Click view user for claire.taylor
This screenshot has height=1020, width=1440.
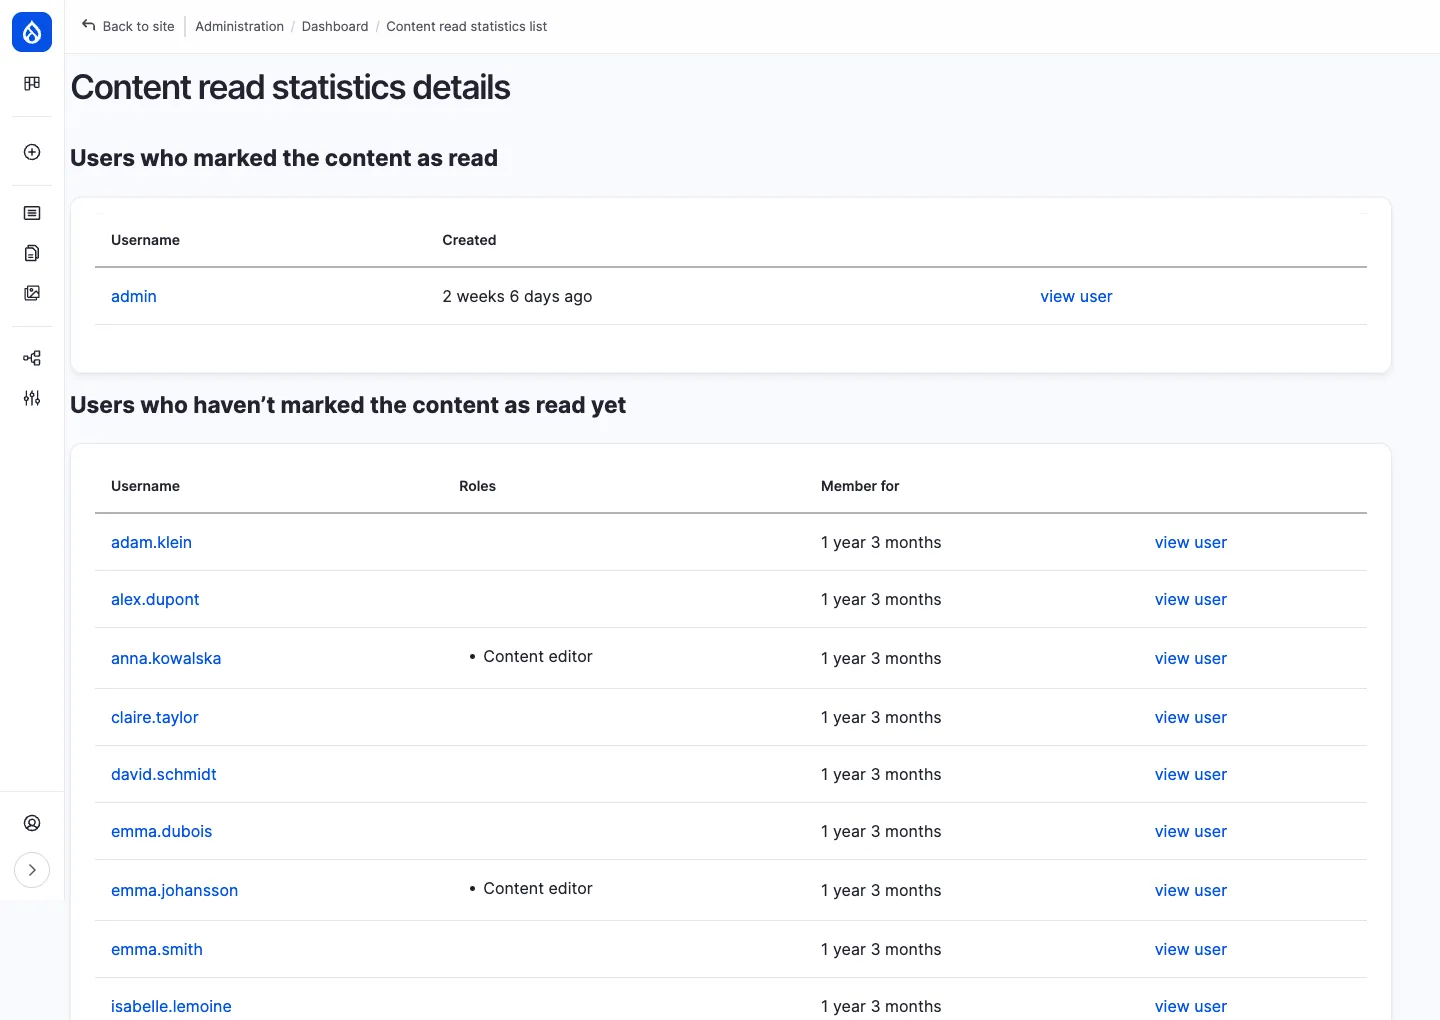1191,717
